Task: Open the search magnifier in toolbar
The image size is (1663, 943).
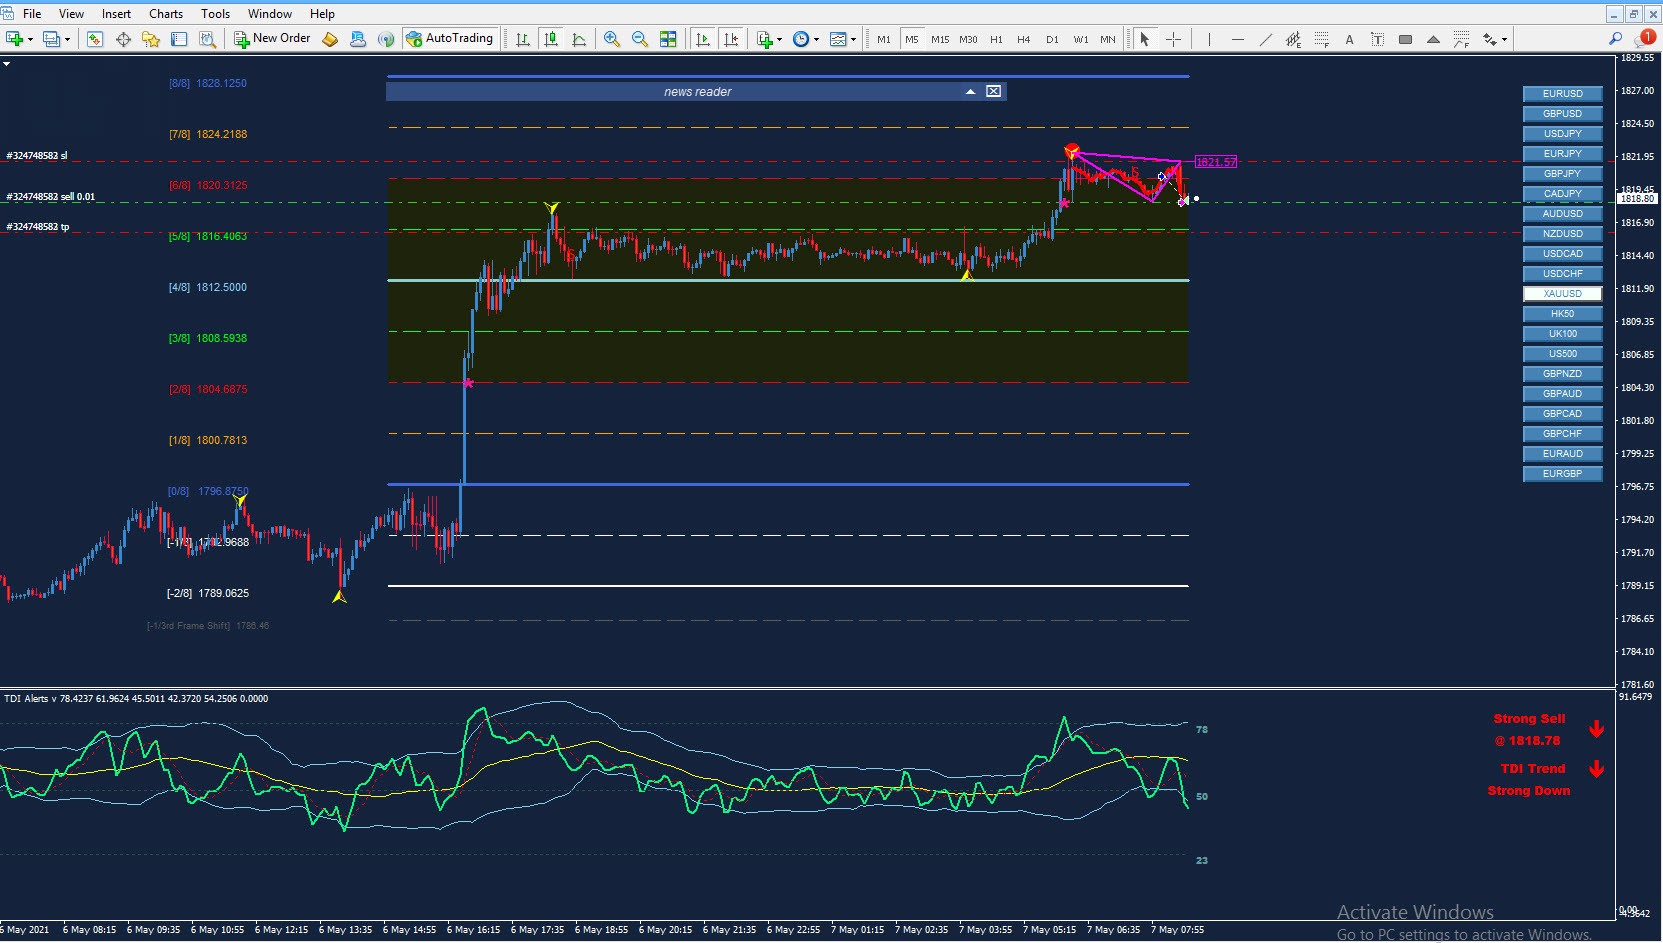Action: pyautogui.click(x=1615, y=39)
